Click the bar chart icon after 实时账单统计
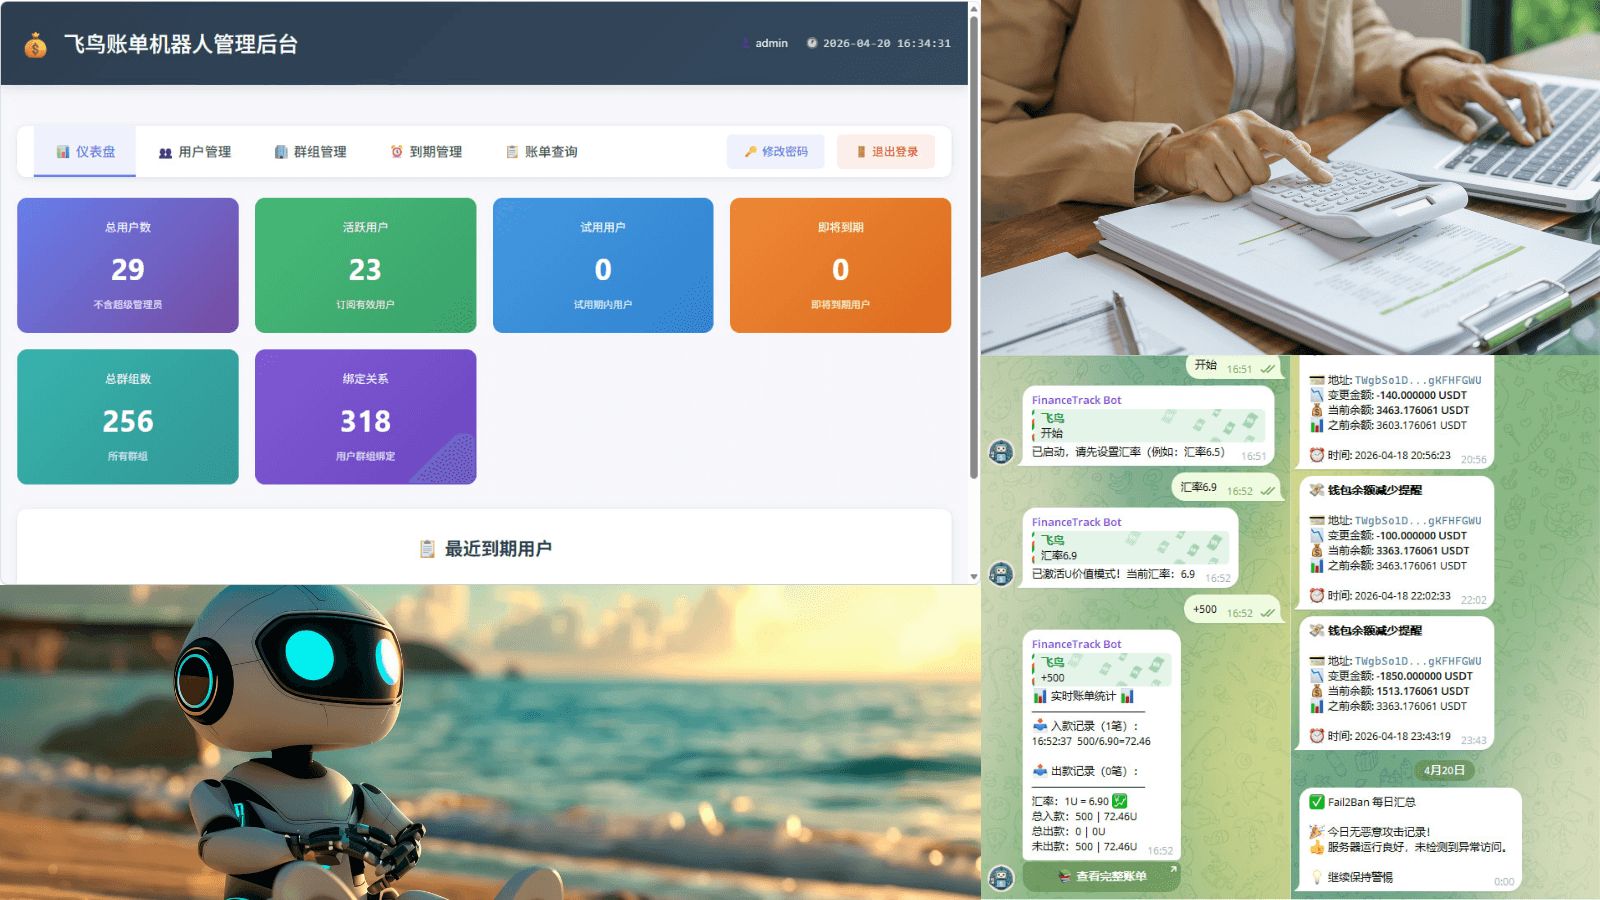Screen dimensions: 1600x900 tap(1127, 696)
